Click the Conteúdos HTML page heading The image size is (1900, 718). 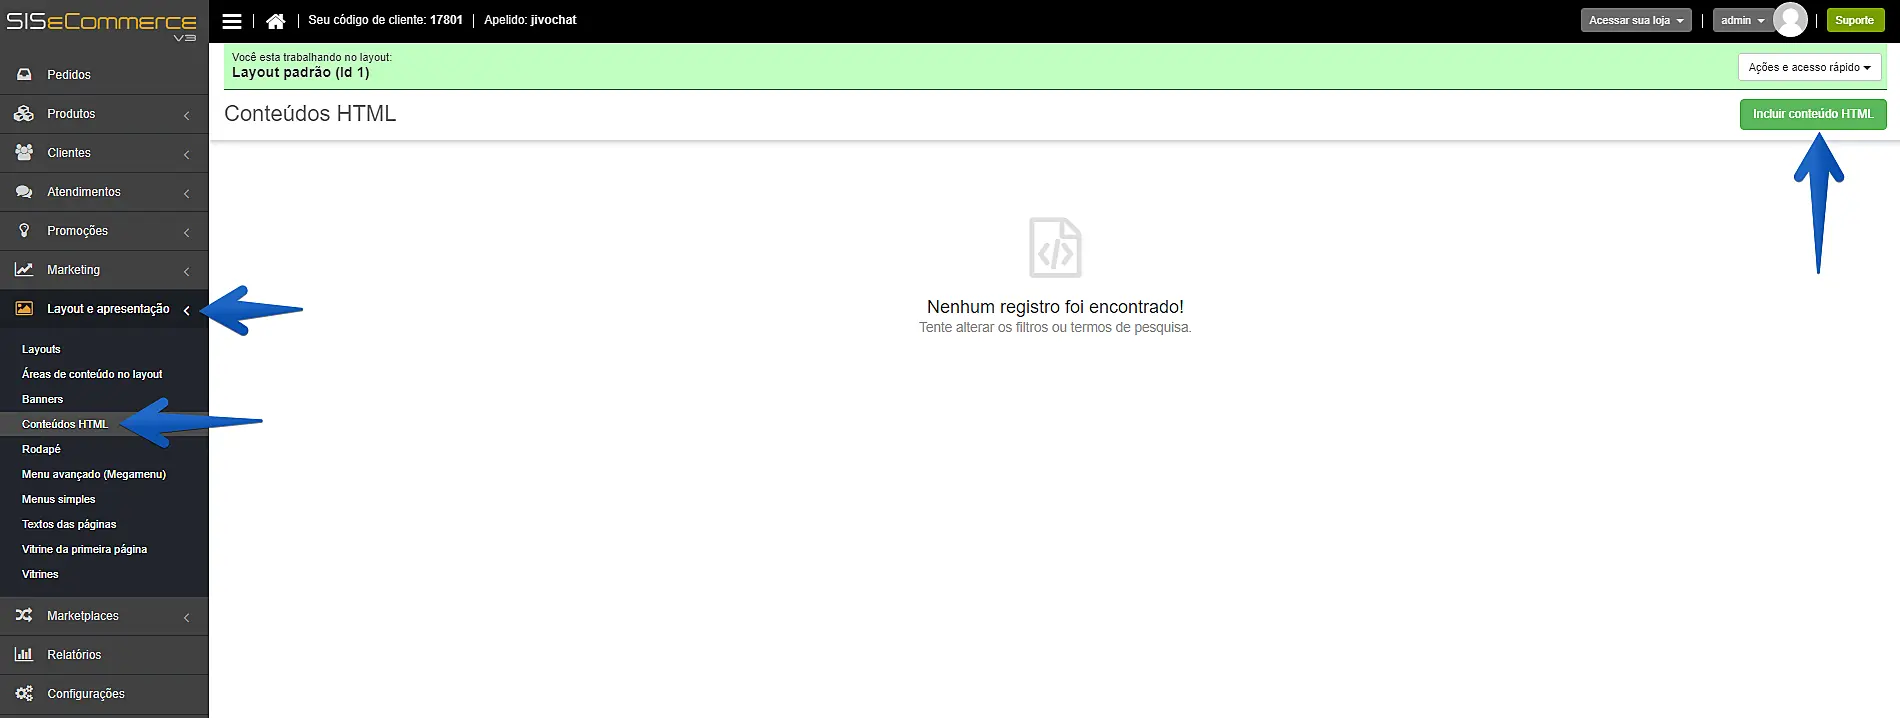tap(310, 114)
